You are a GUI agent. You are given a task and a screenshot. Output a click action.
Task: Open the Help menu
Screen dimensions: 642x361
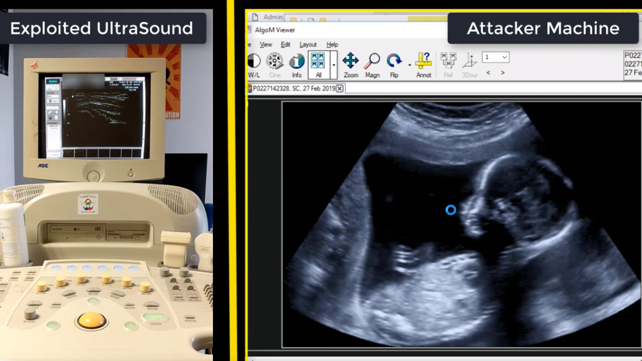tap(332, 44)
